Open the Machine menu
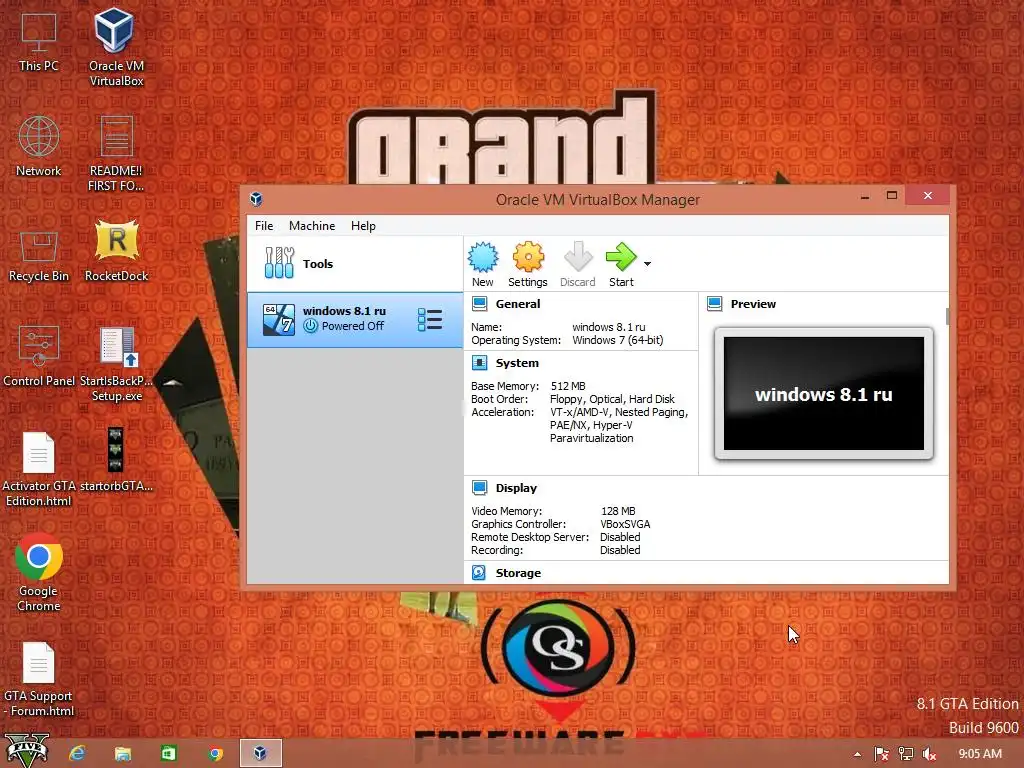 [x=312, y=225]
